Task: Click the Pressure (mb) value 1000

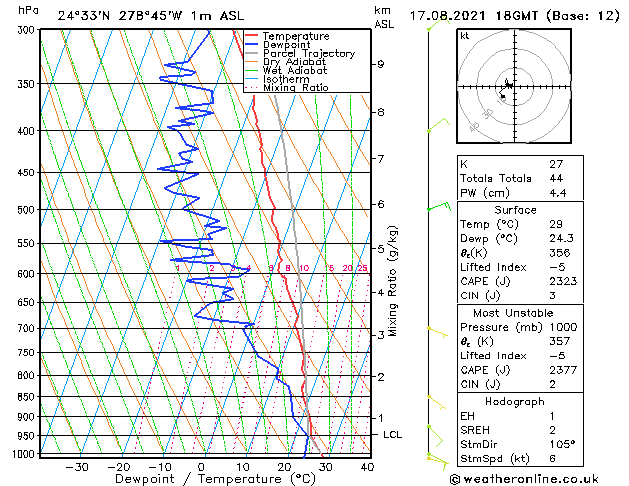Action: [x=563, y=327]
